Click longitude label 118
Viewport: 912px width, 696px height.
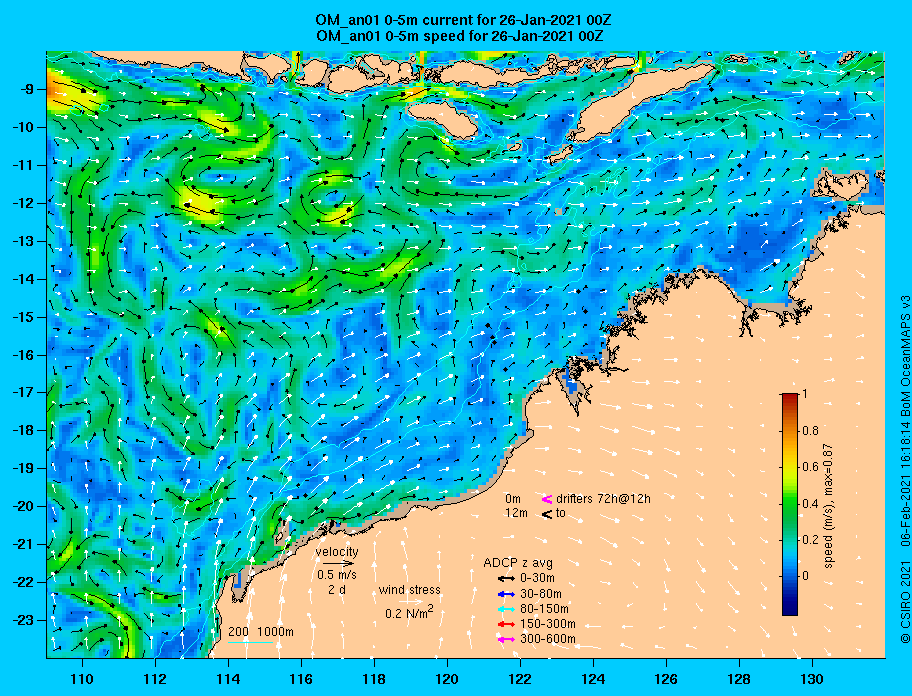pyautogui.click(x=374, y=679)
